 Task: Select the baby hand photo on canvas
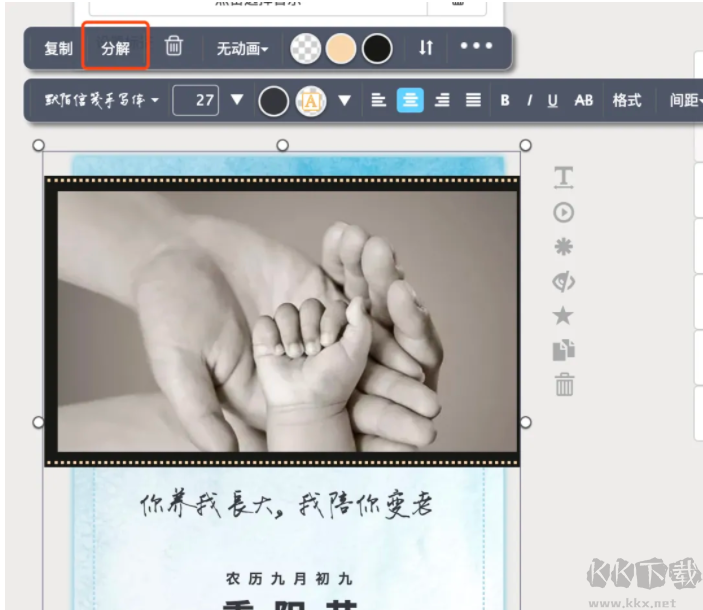tap(287, 321)
